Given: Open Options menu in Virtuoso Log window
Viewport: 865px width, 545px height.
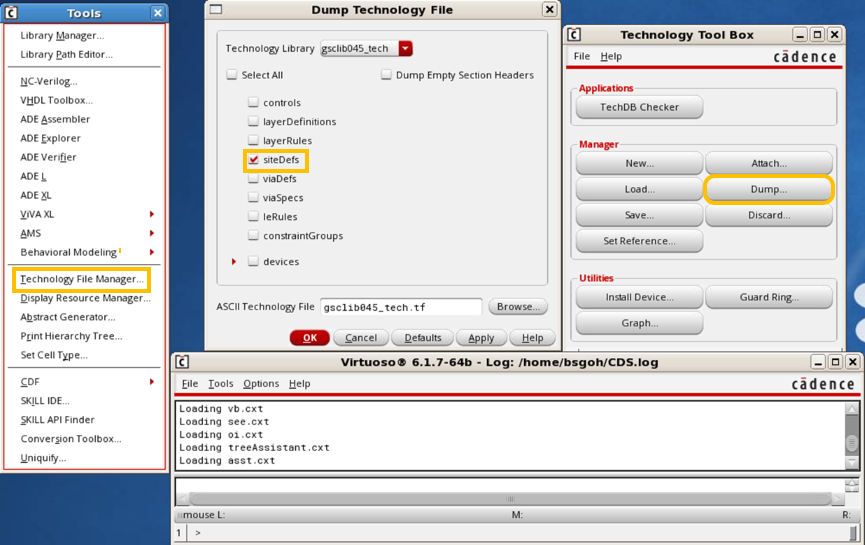Looking at the screenshot, I should click(261, 383).
